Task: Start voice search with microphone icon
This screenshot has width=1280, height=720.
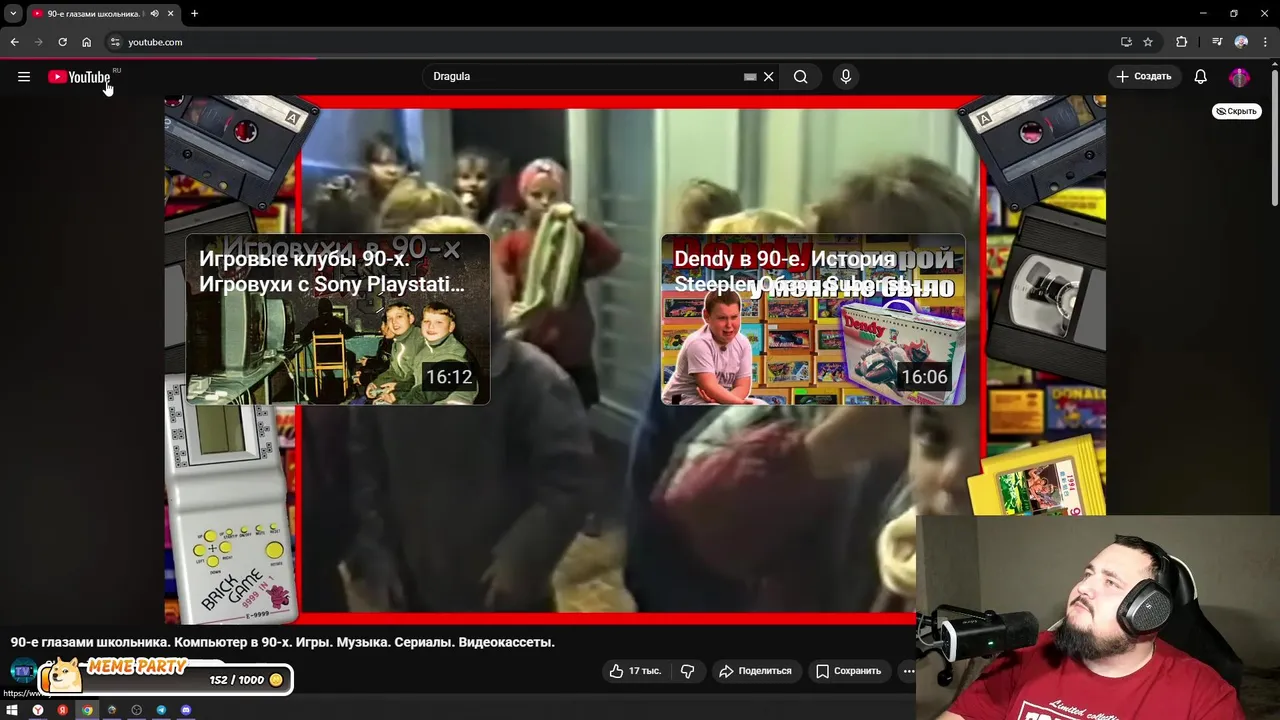Action: (845, 76)
